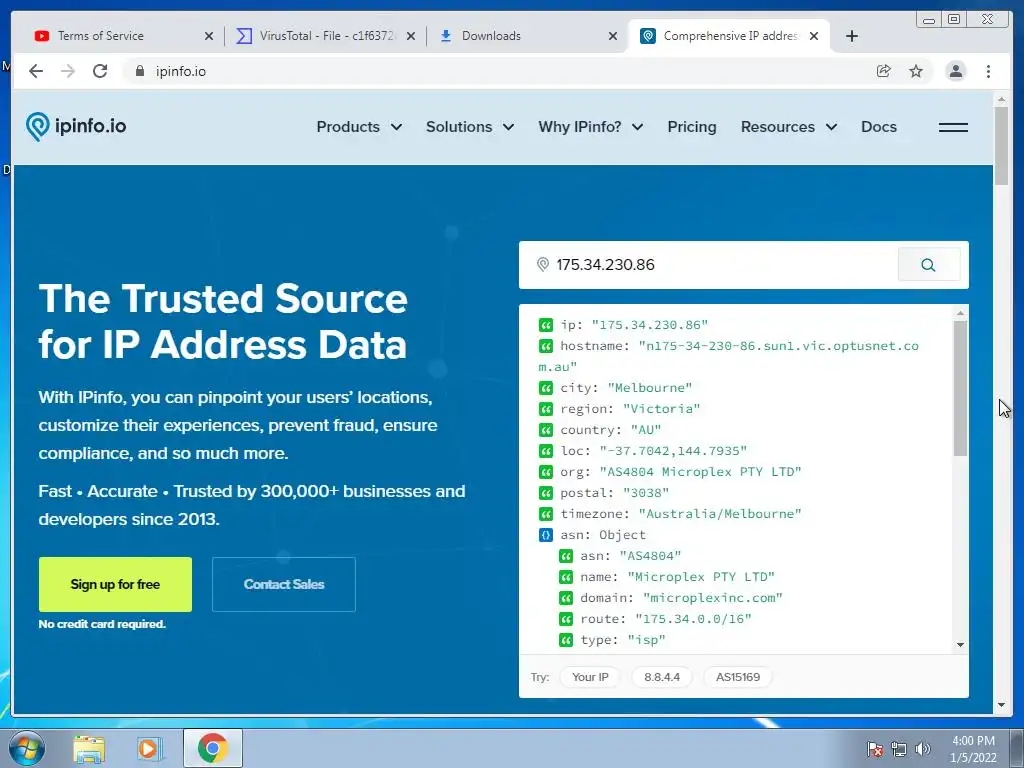Click the "AS4804 Microplex PTY LTD" org value
This screenshot has height=768, width=1024.
700,472
